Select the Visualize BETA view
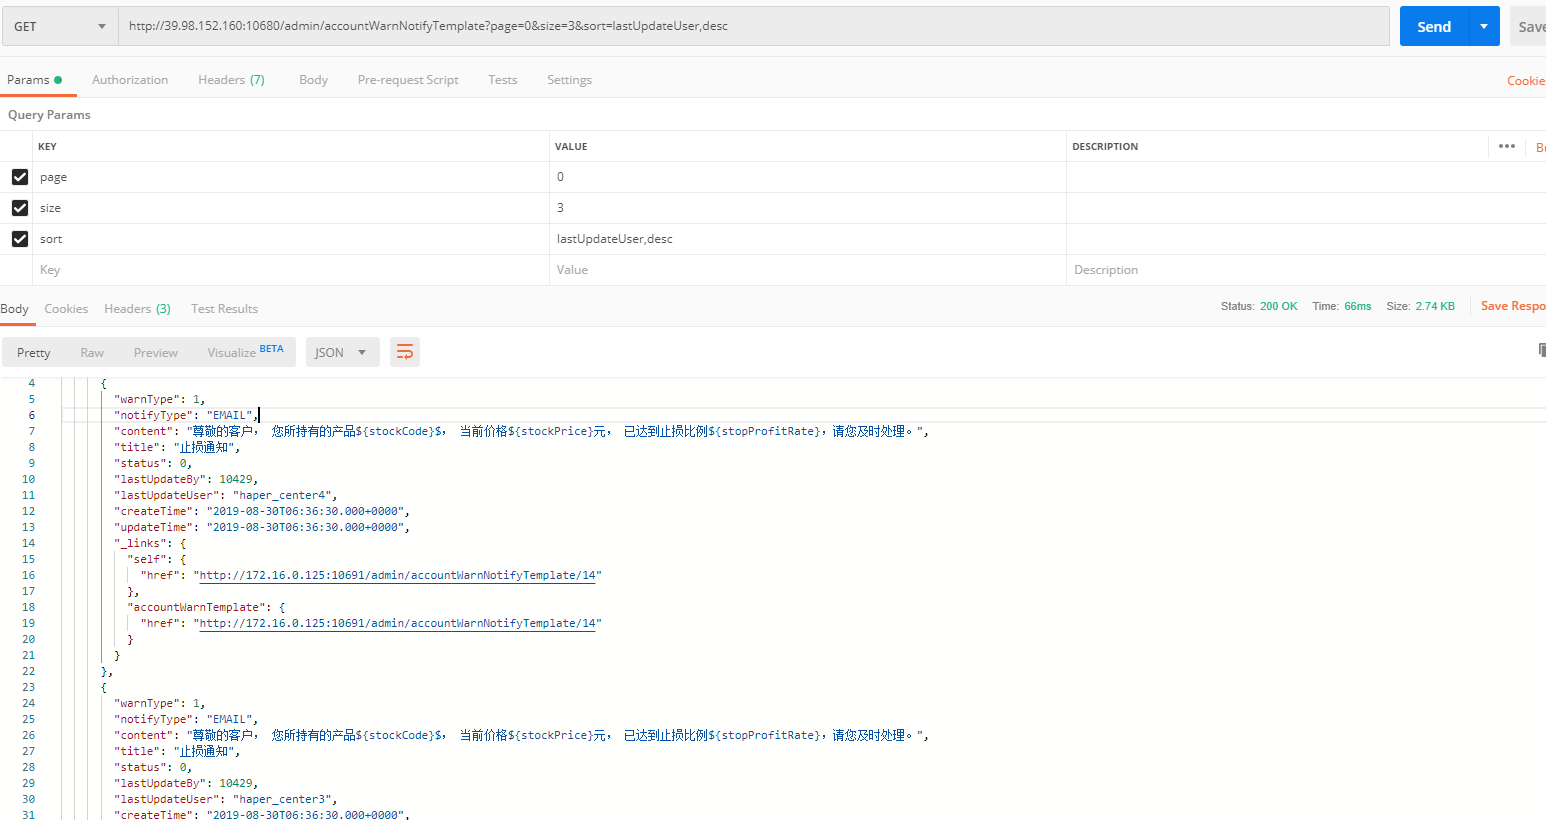1546x820 pixels. 245,353
